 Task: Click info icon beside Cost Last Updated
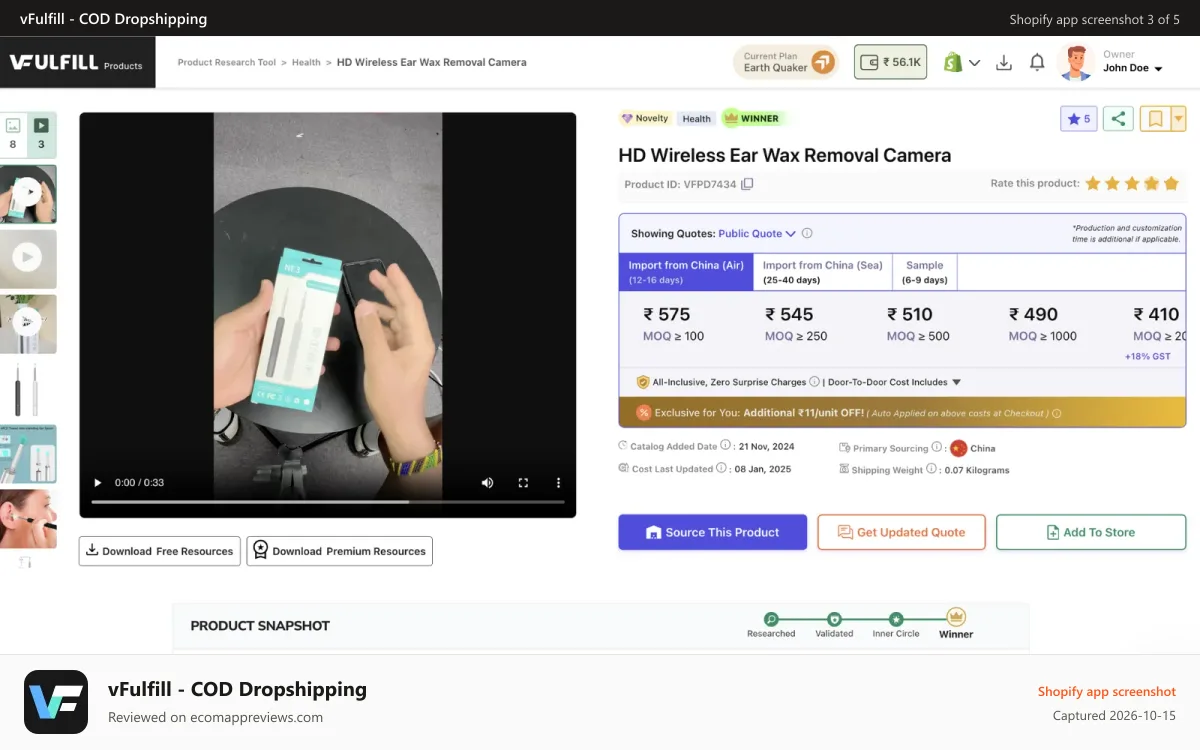click(720, 469)
